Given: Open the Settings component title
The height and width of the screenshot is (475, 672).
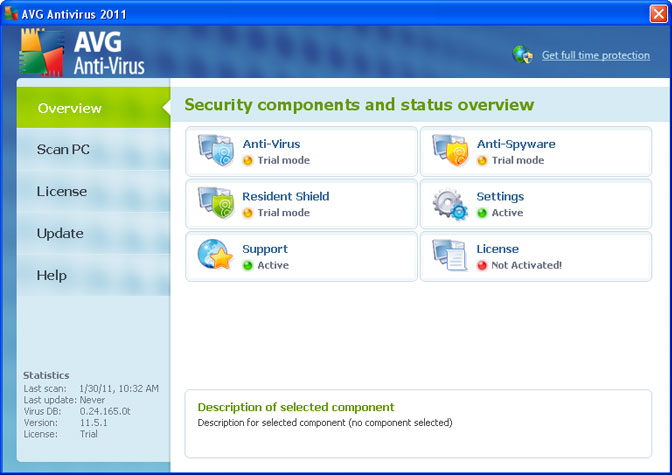Looking at the screenshot, I should tap(500, 197).
